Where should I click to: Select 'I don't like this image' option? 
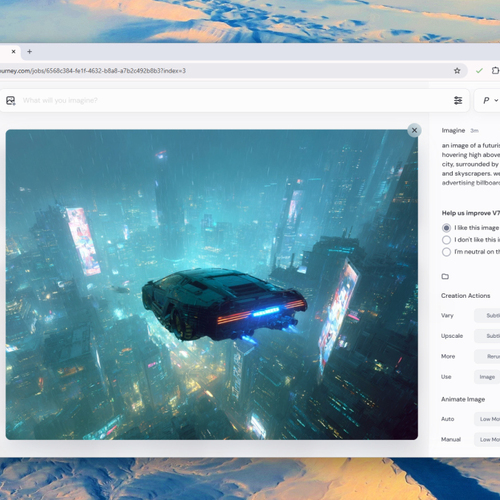tap(446, 240)
